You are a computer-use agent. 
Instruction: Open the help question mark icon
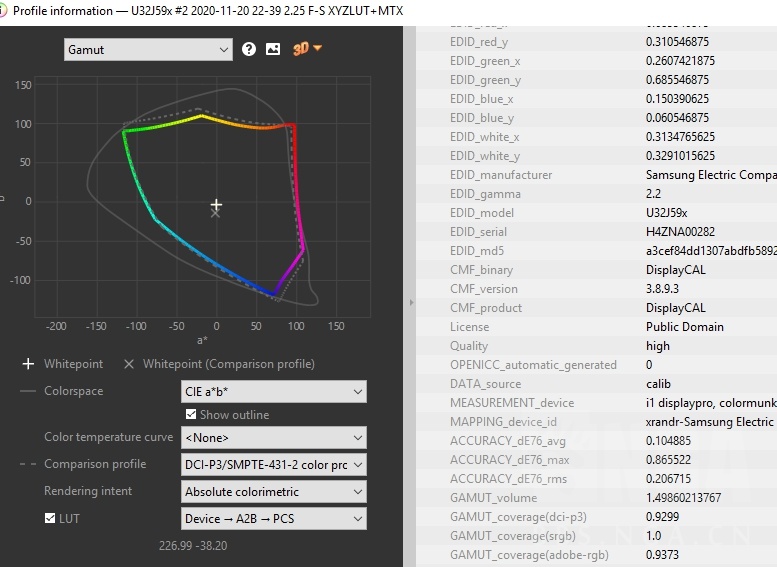[249, 49]
